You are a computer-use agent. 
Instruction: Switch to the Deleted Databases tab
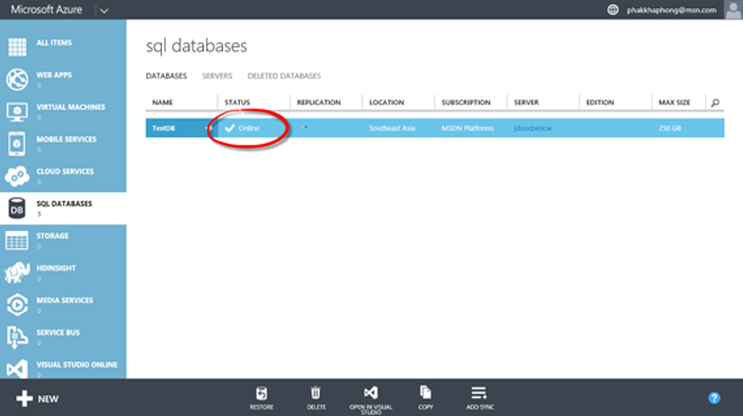[284, 76]
